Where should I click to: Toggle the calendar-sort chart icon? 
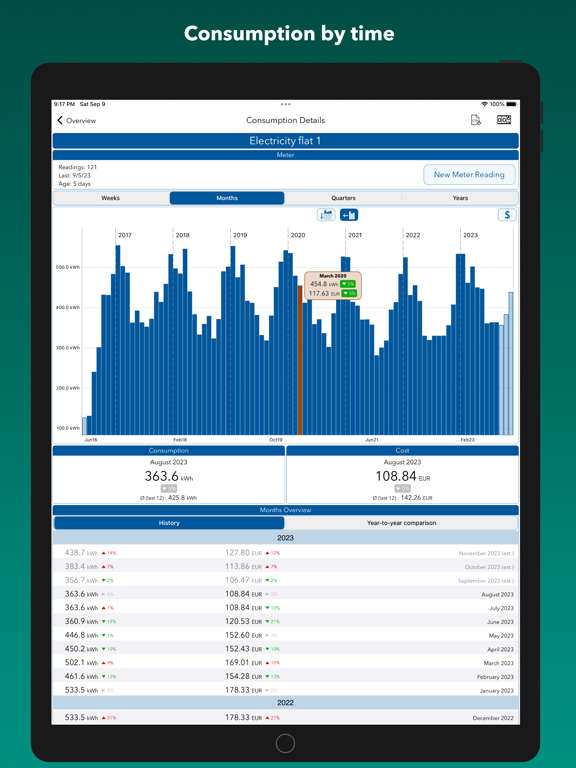[326, 215]
